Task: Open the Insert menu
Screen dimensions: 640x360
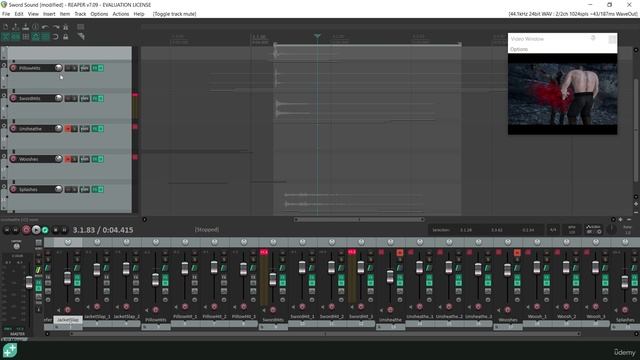Action: 49,14
